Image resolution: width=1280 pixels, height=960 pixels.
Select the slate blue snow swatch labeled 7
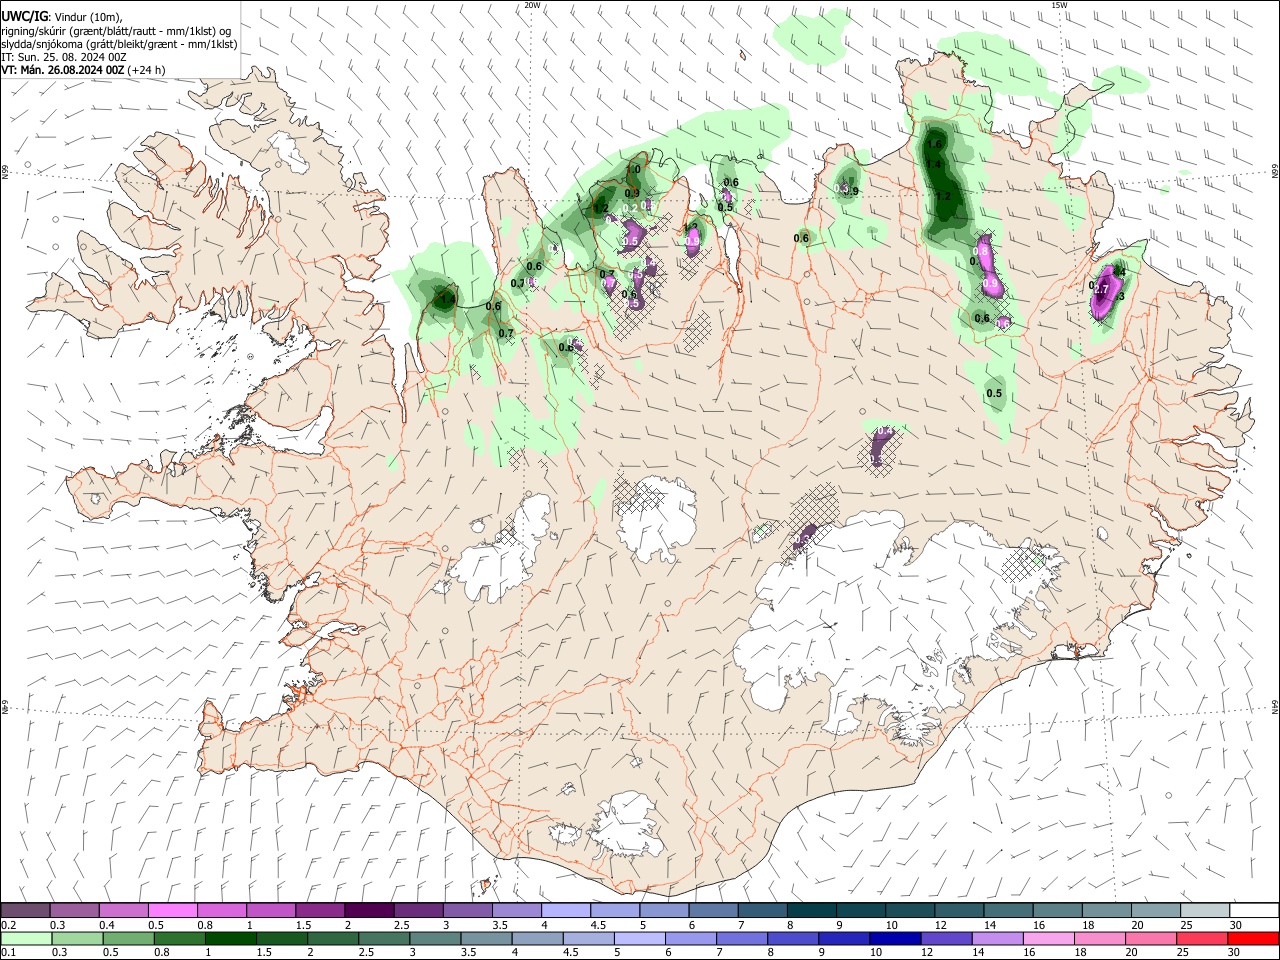pyautogui.click(x=763, y=911)
